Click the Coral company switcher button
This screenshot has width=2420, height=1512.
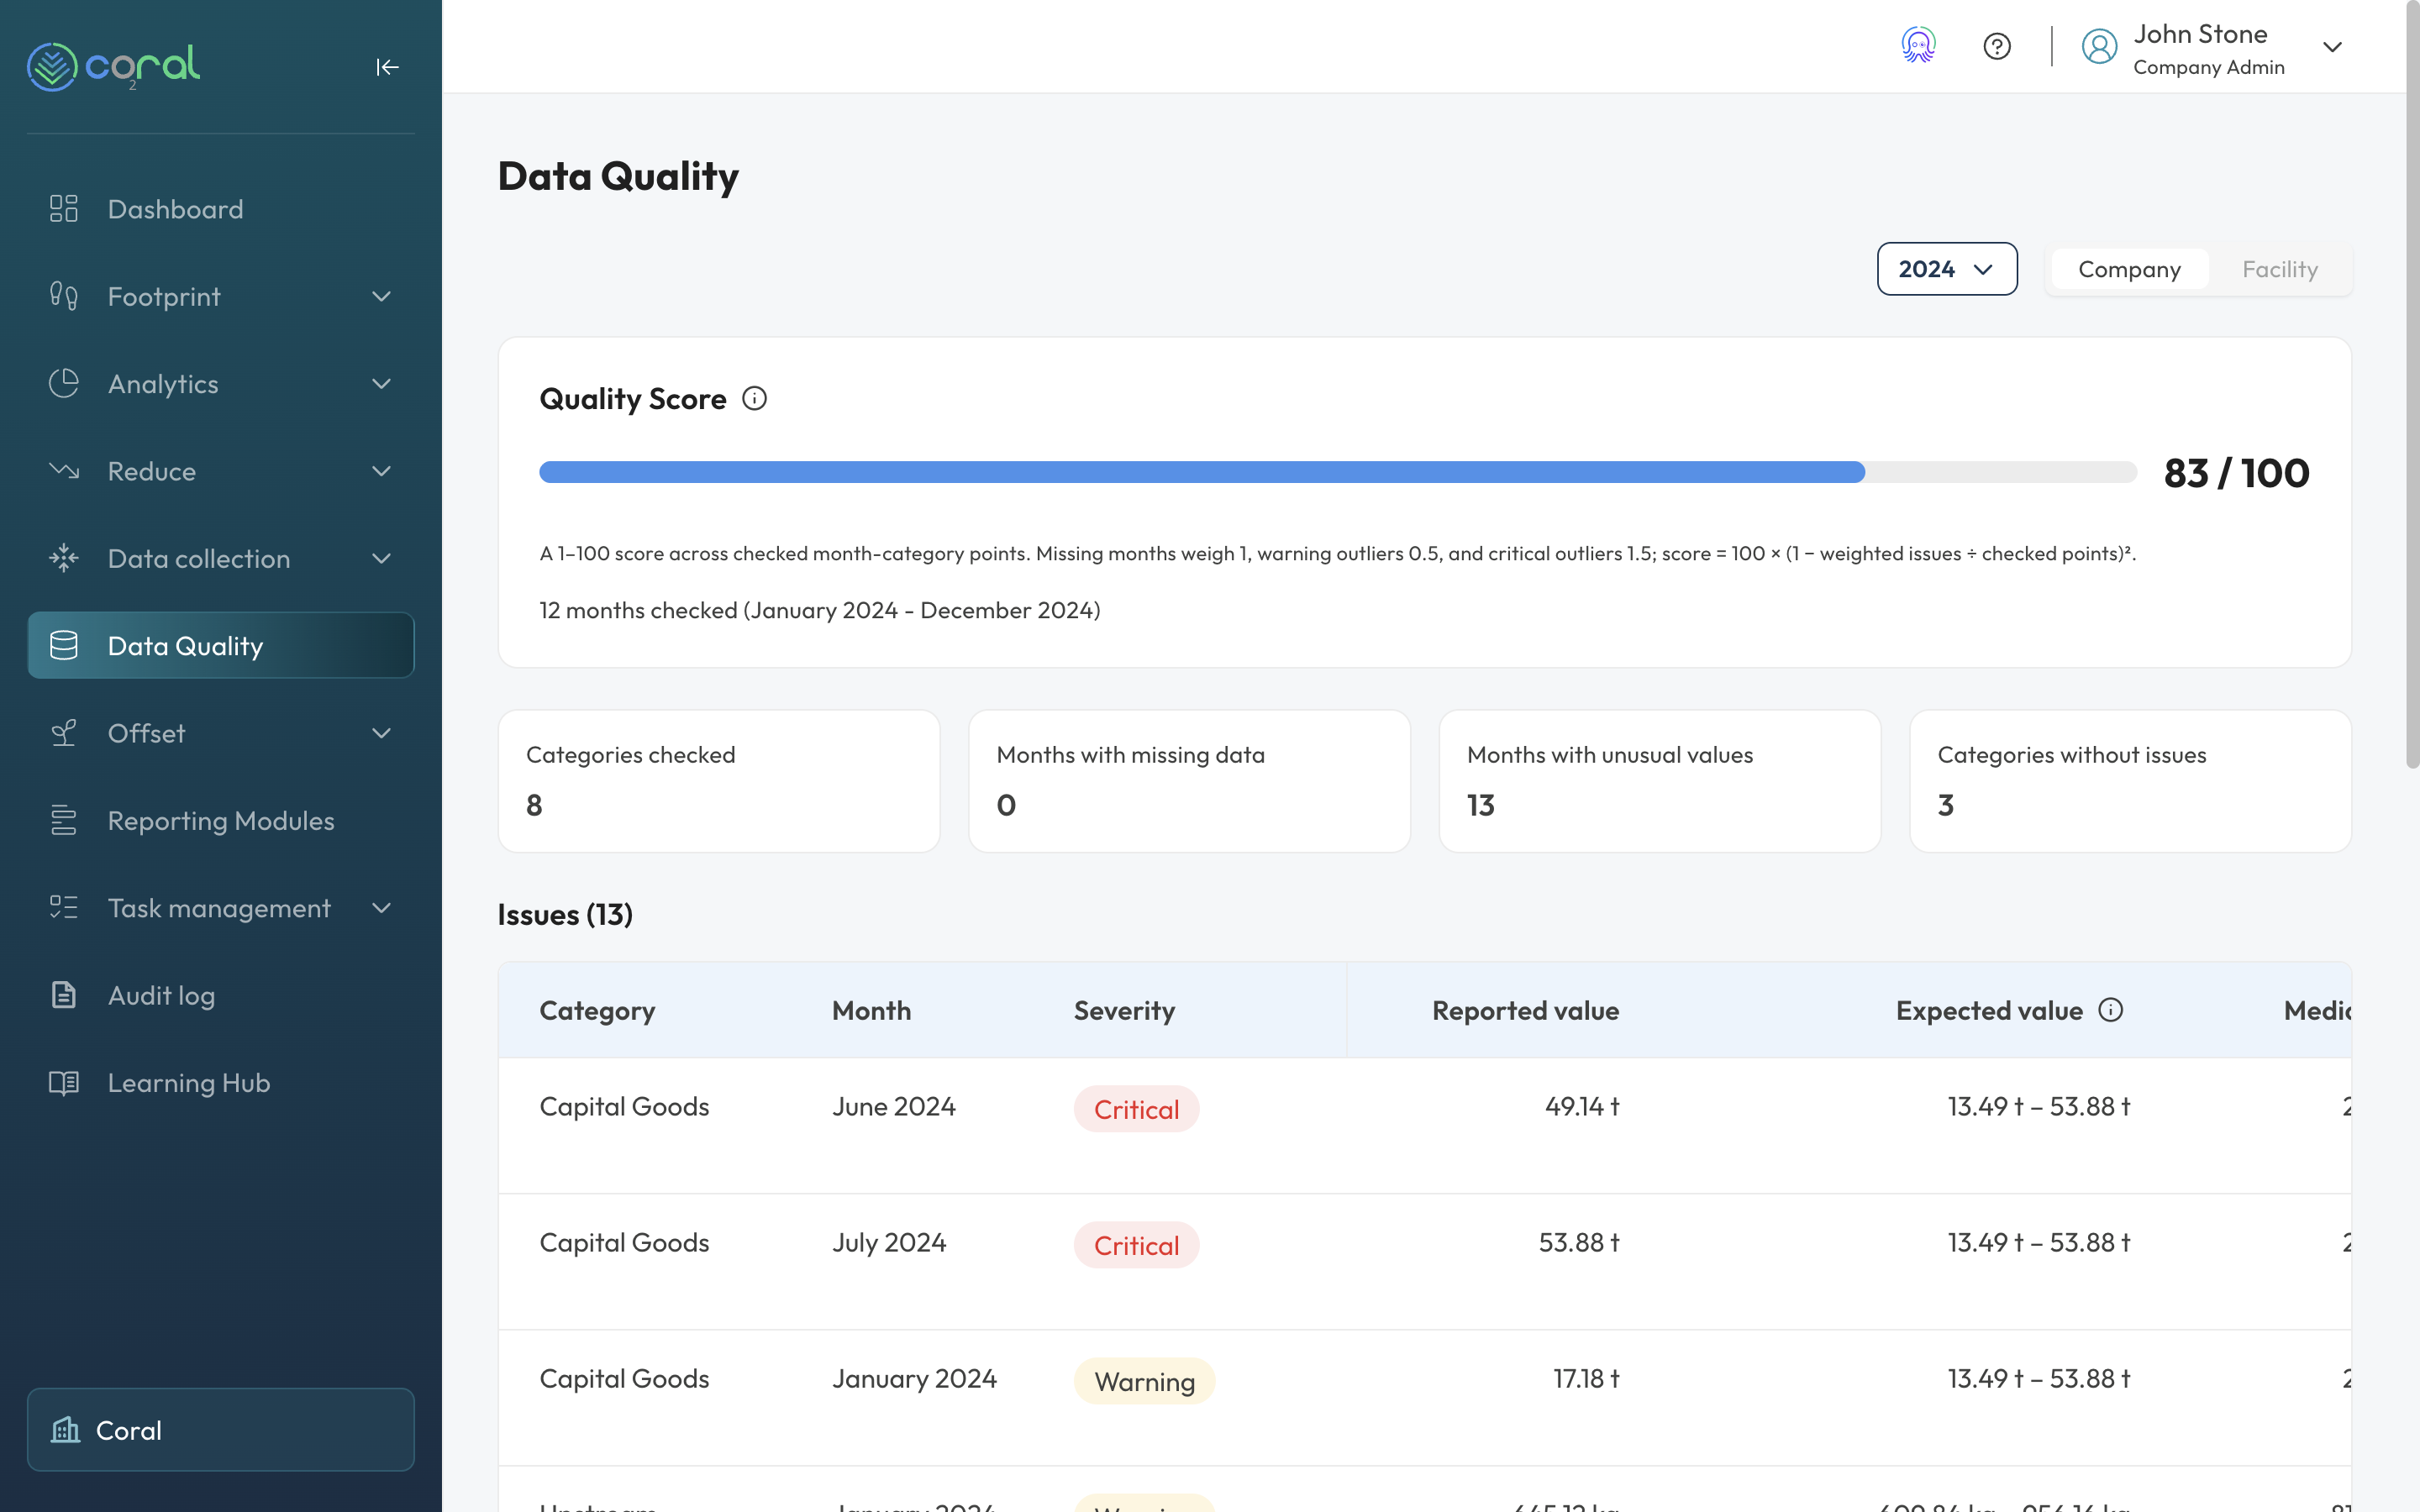coord(221,1430)
